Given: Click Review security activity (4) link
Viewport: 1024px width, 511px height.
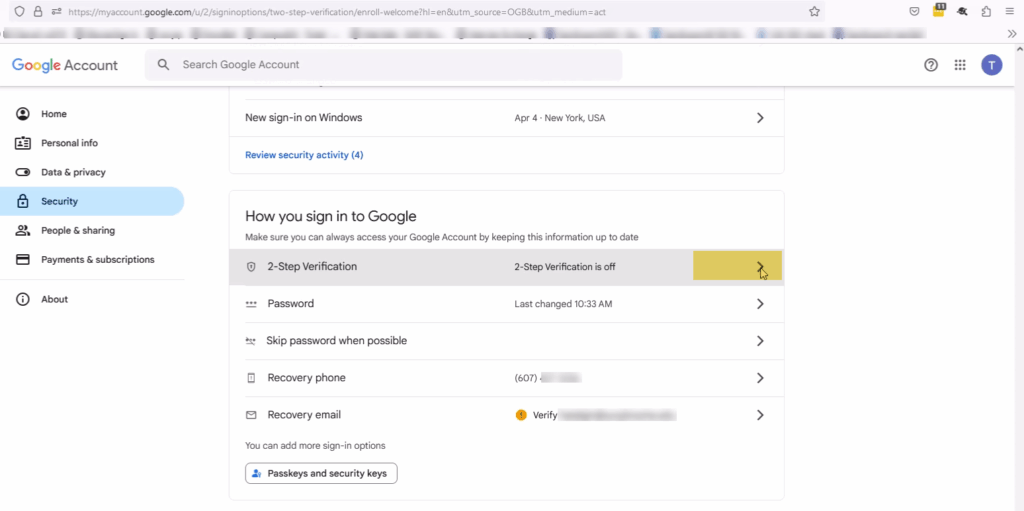Looking at the screenshot, I should pyautogui.click(x=304, y=155).
